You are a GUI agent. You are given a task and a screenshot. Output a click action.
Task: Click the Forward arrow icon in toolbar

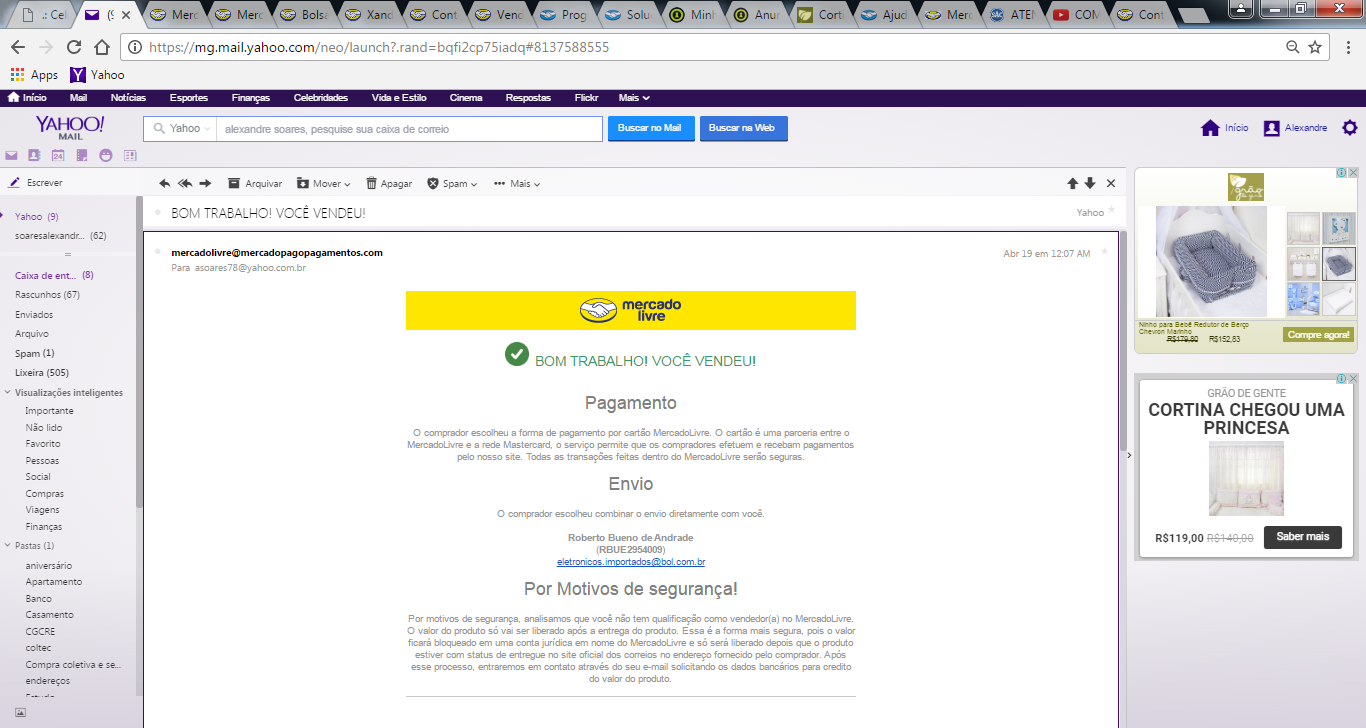point(205,183)
